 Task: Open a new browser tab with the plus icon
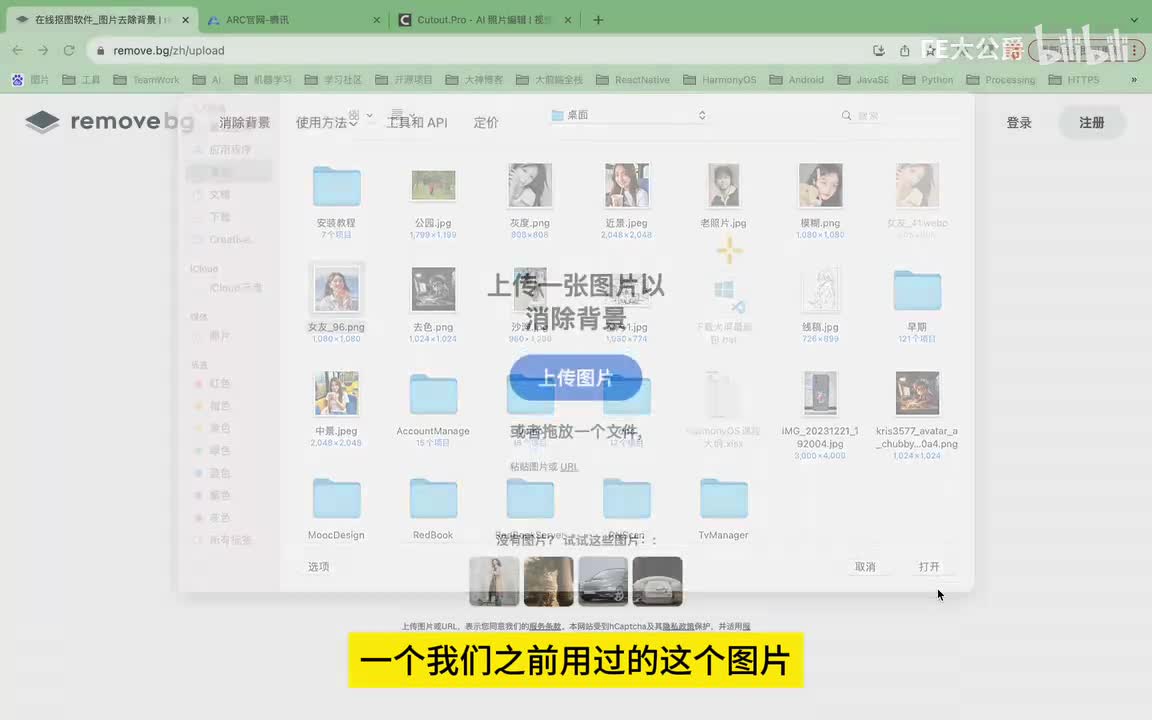coord(598,20)
